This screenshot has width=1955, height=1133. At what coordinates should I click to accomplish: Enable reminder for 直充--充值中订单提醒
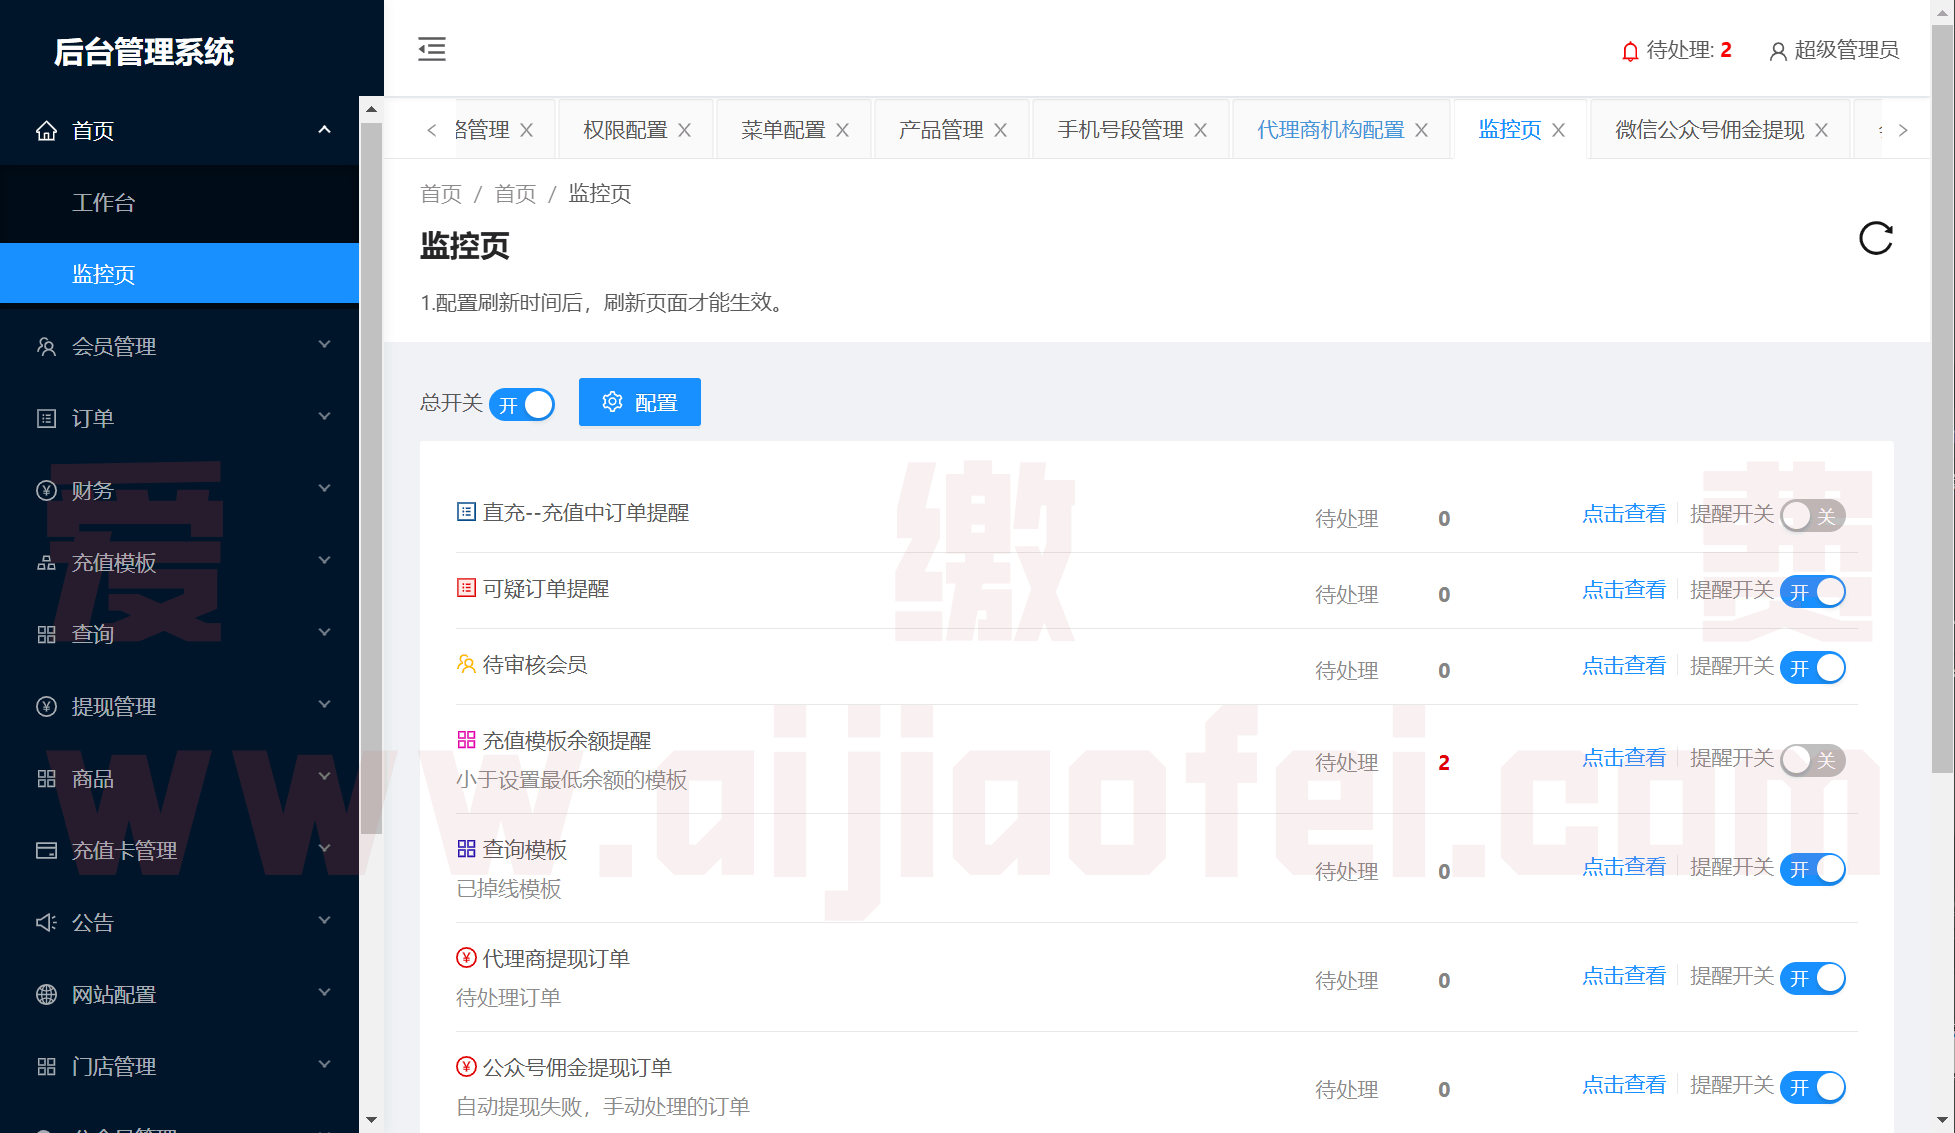[x=1812, y=516]
